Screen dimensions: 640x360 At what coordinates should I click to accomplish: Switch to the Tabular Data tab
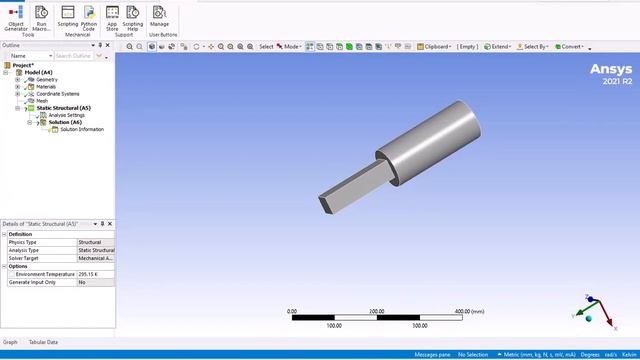point(43,342)
